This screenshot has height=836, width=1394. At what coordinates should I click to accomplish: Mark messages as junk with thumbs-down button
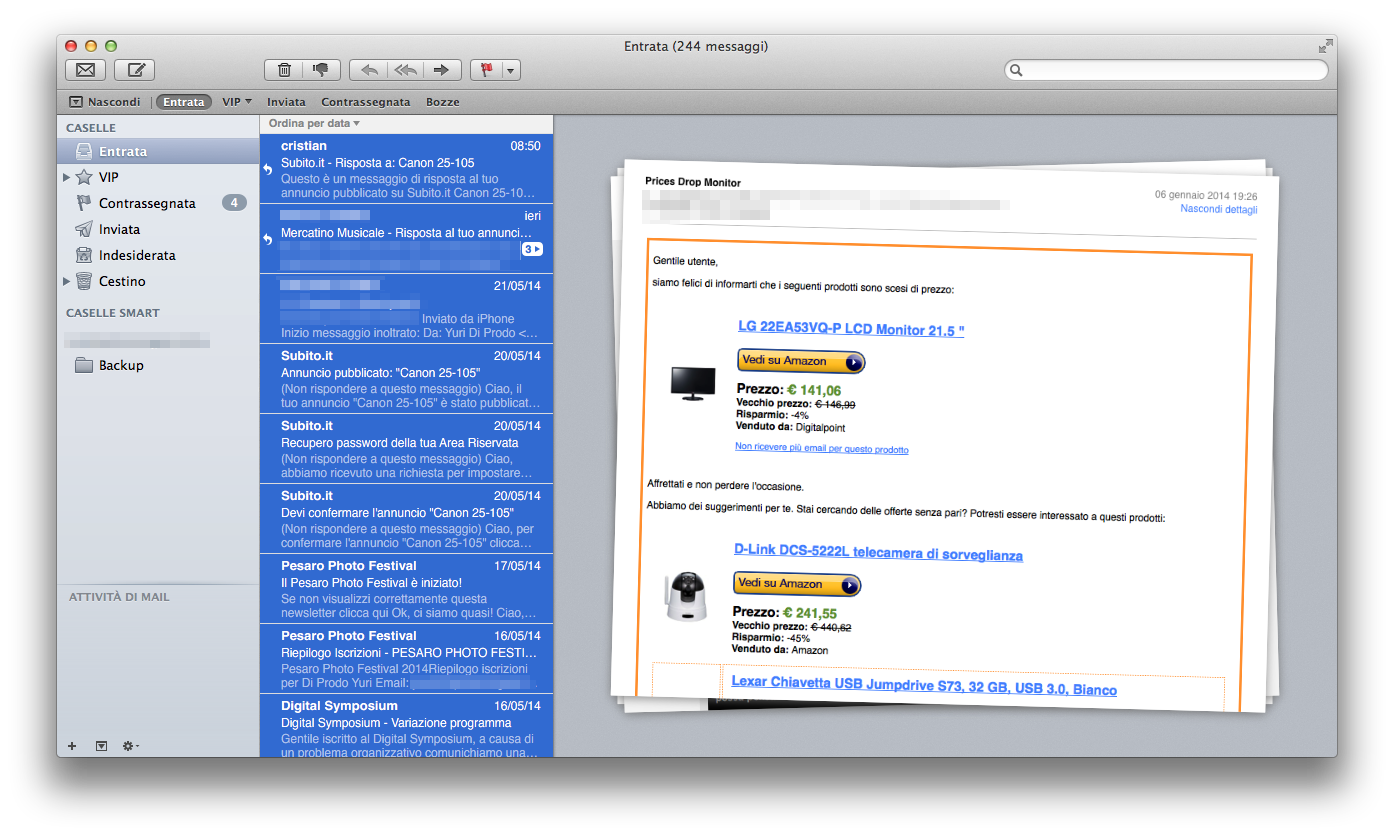tap(320, 70)
